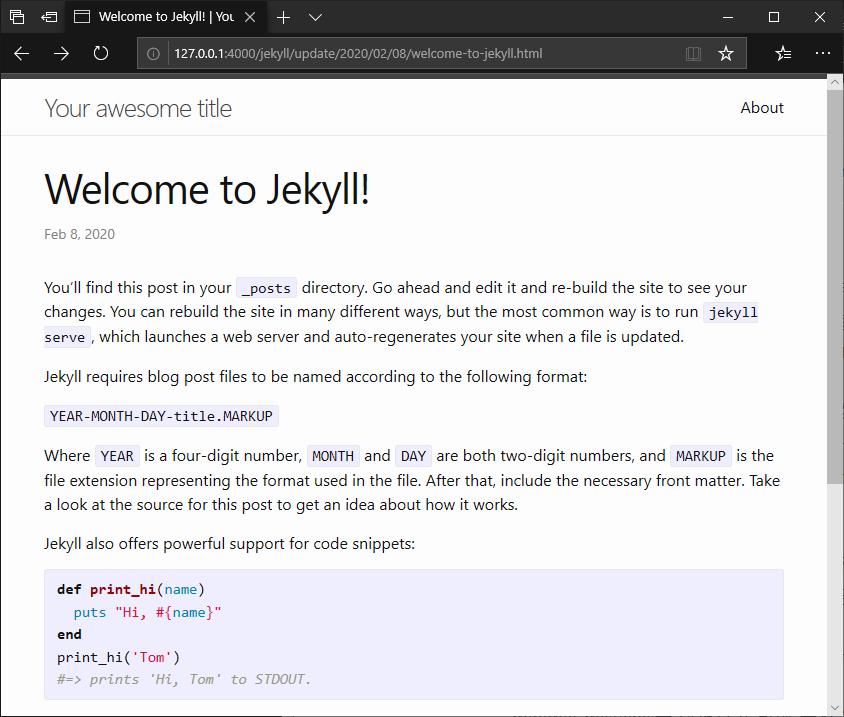844x717 pixels.
Task: Set these tabs aside icon
Action: point(49,17)
